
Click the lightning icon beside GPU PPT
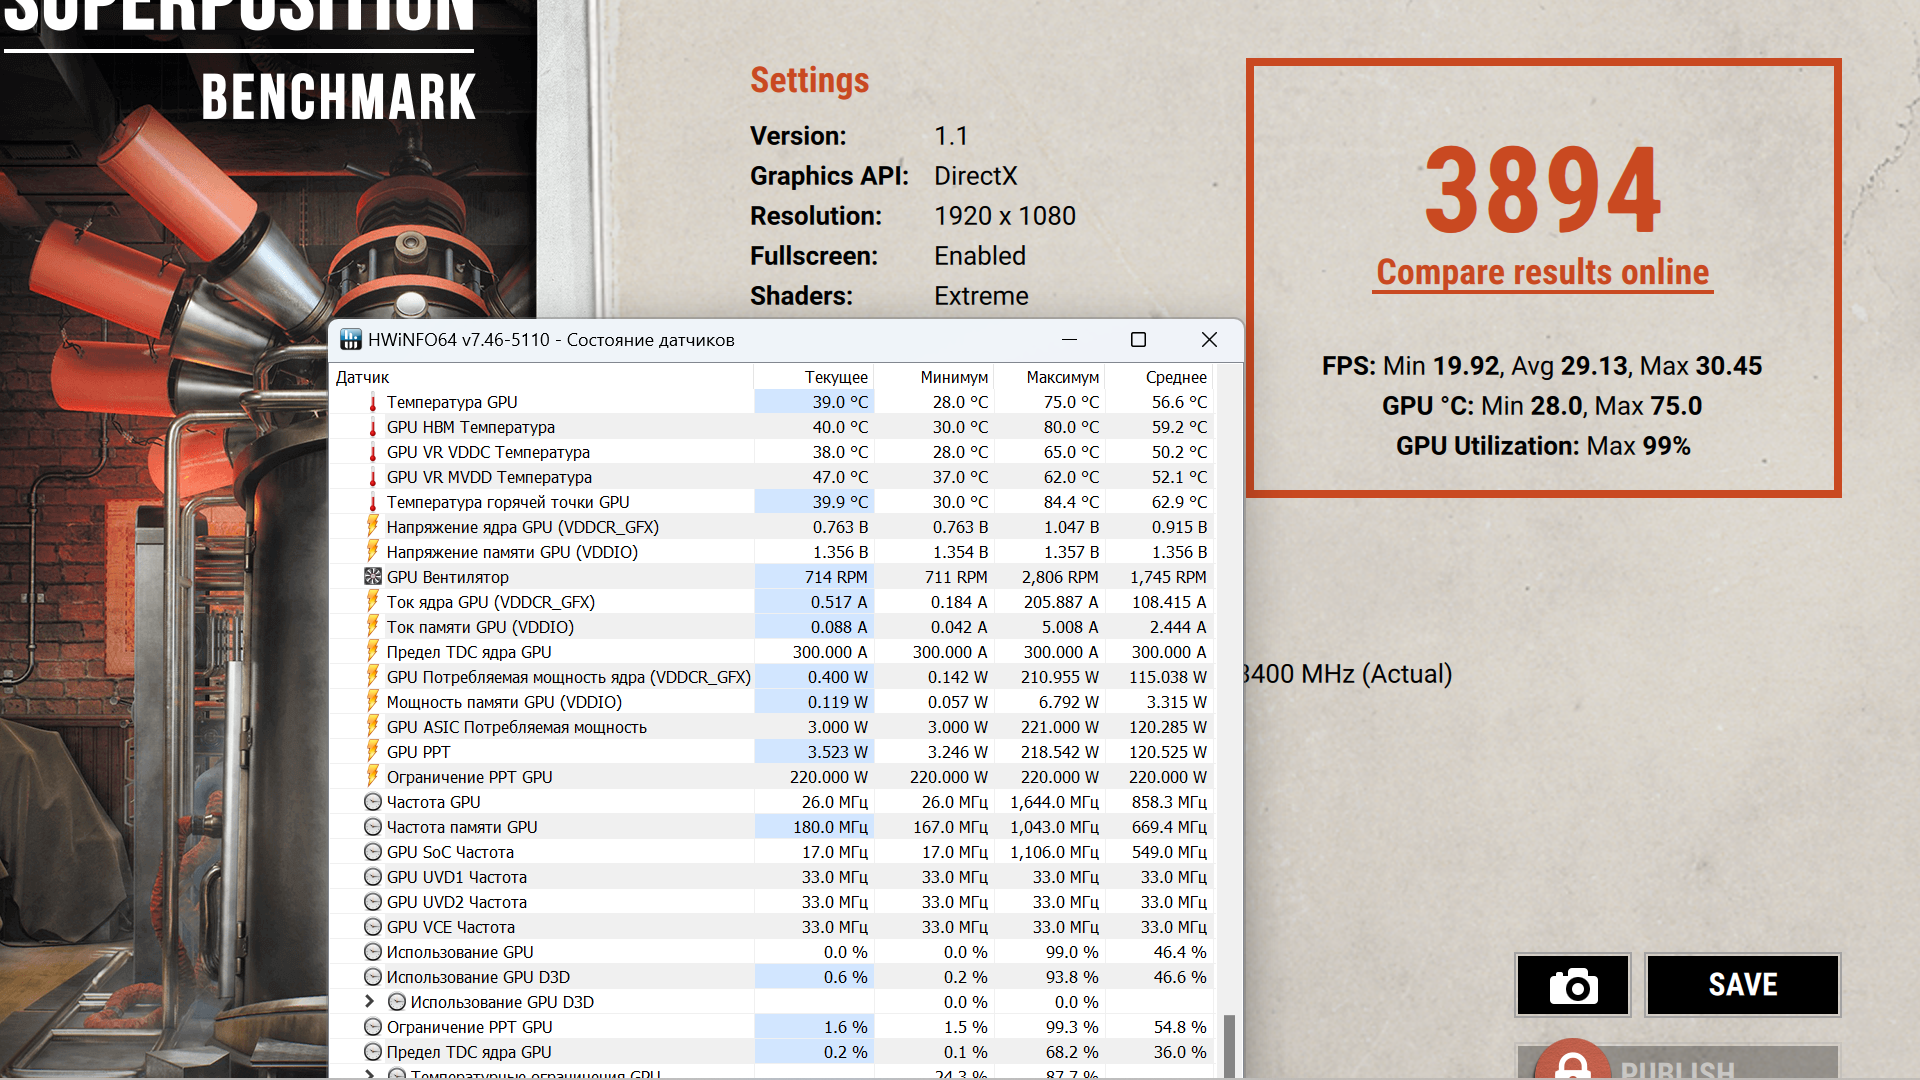[373, 751]
